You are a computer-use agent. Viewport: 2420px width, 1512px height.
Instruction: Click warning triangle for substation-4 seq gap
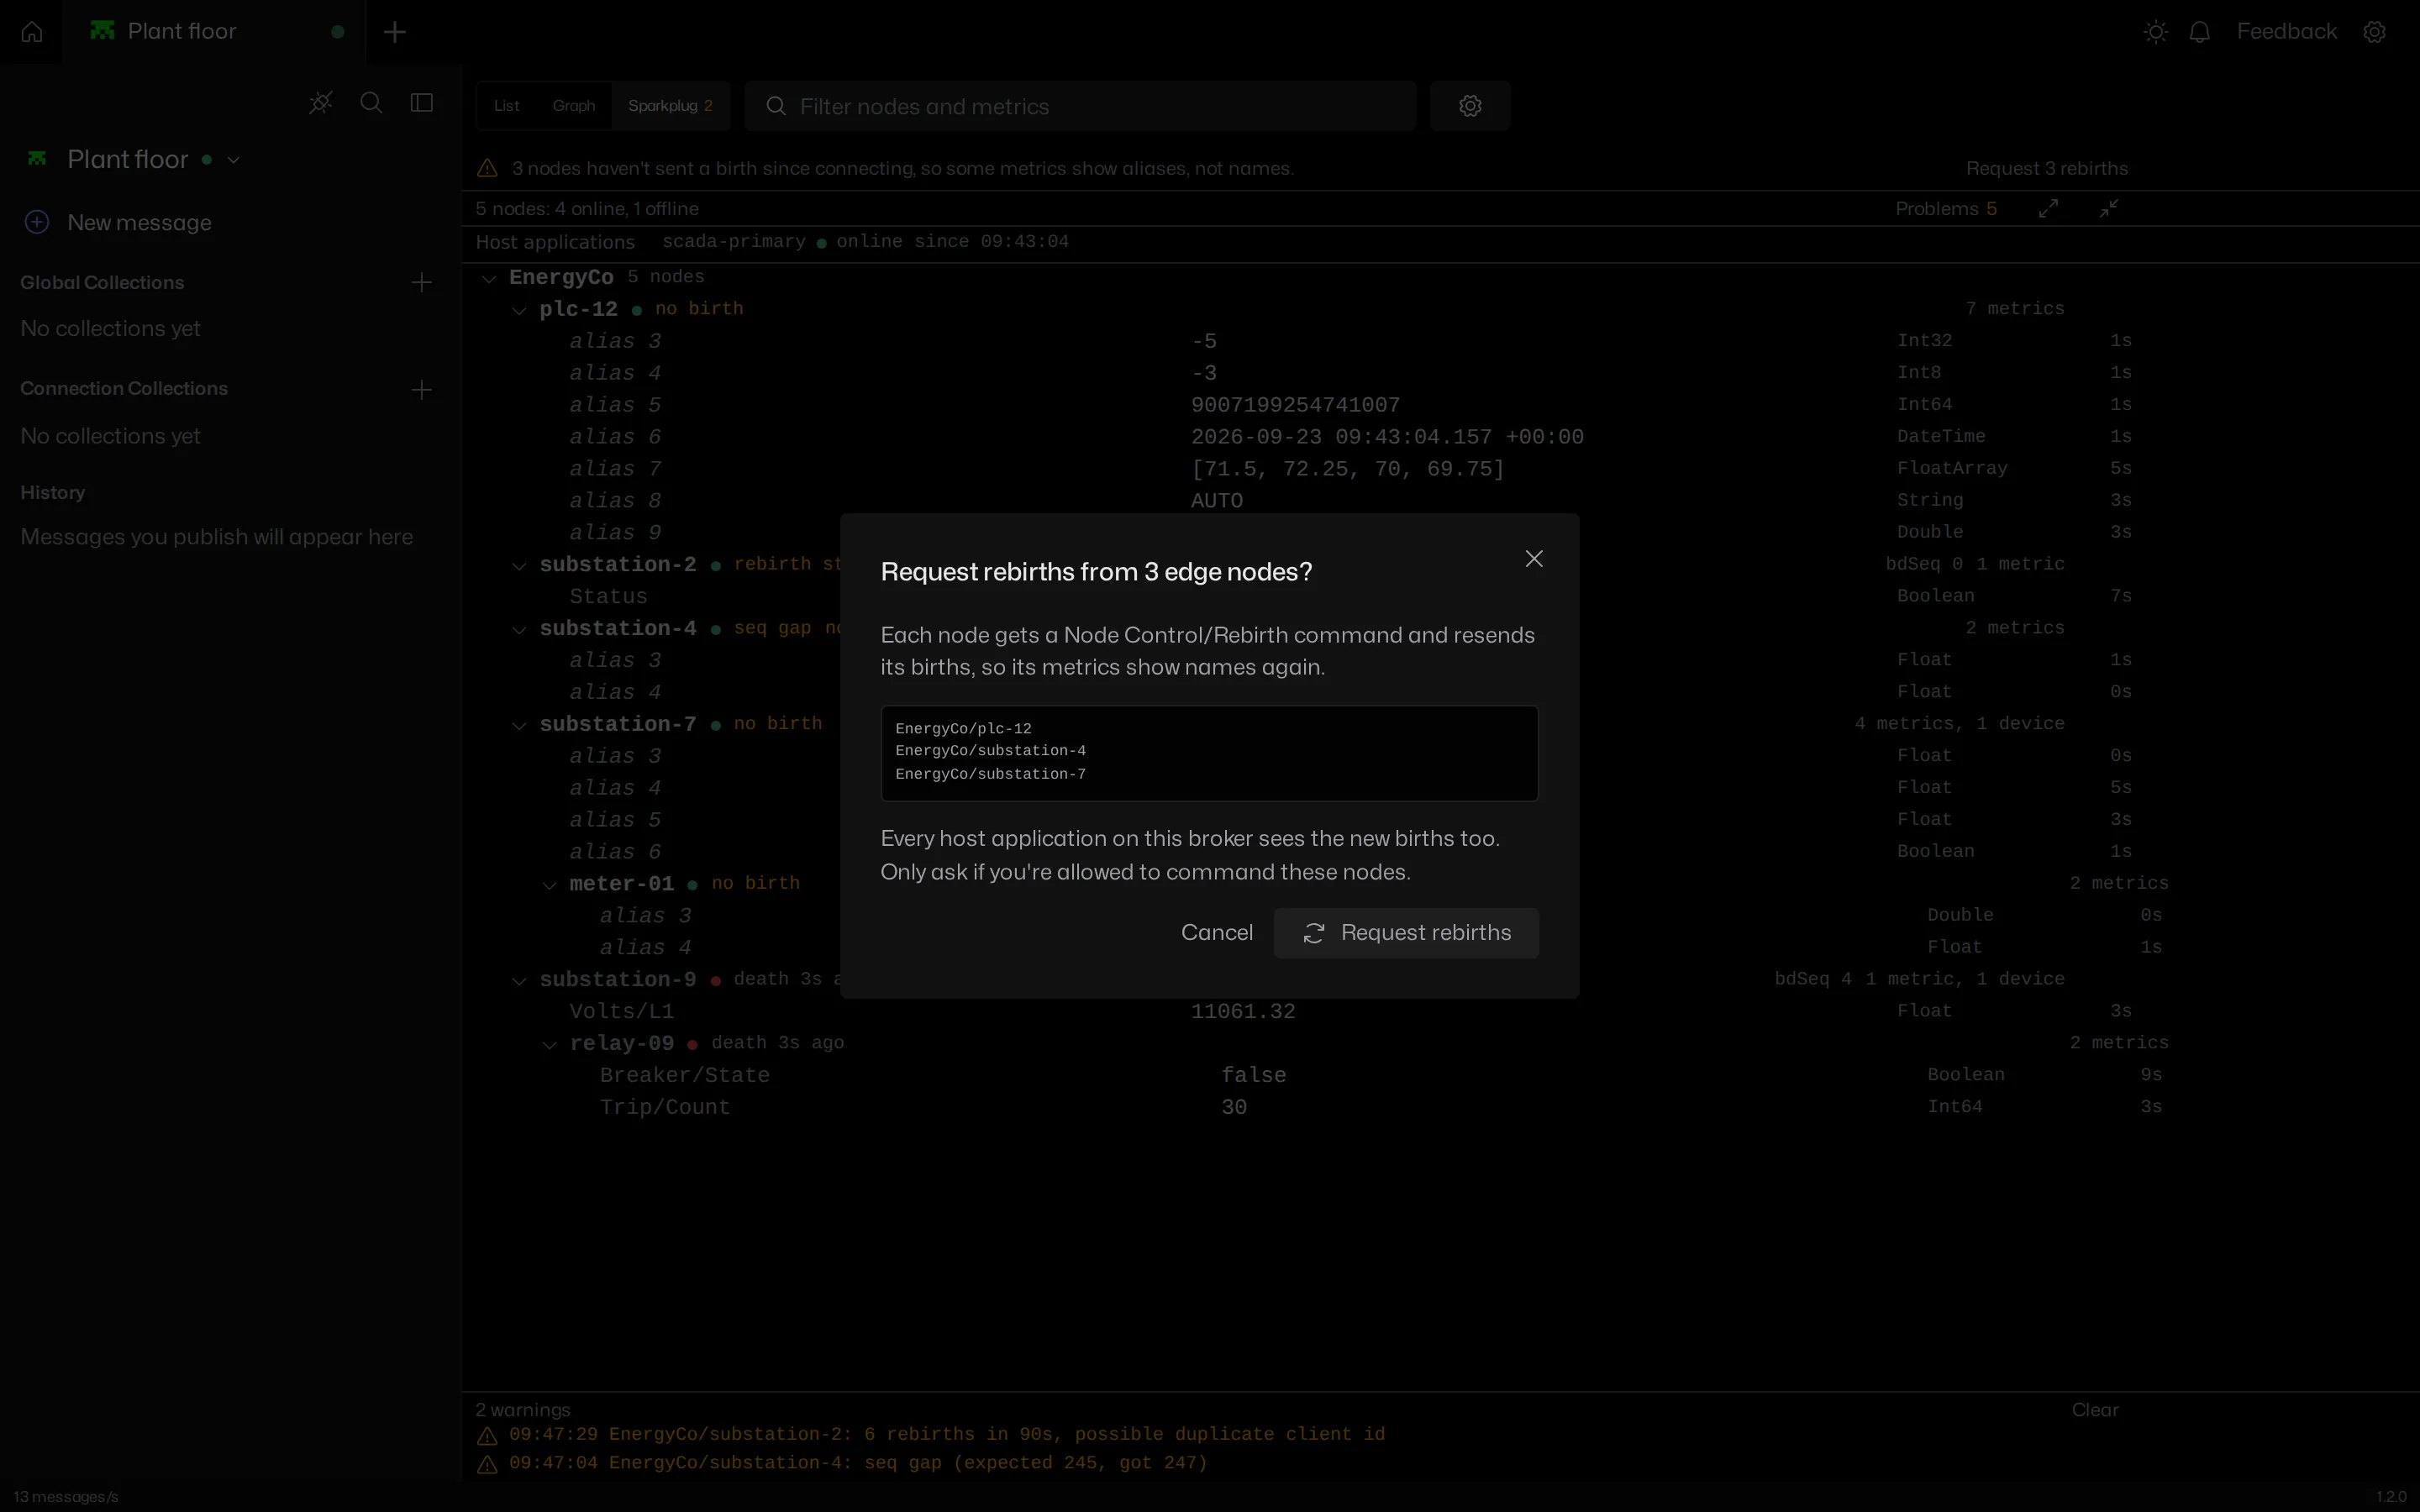point(487,1465)
